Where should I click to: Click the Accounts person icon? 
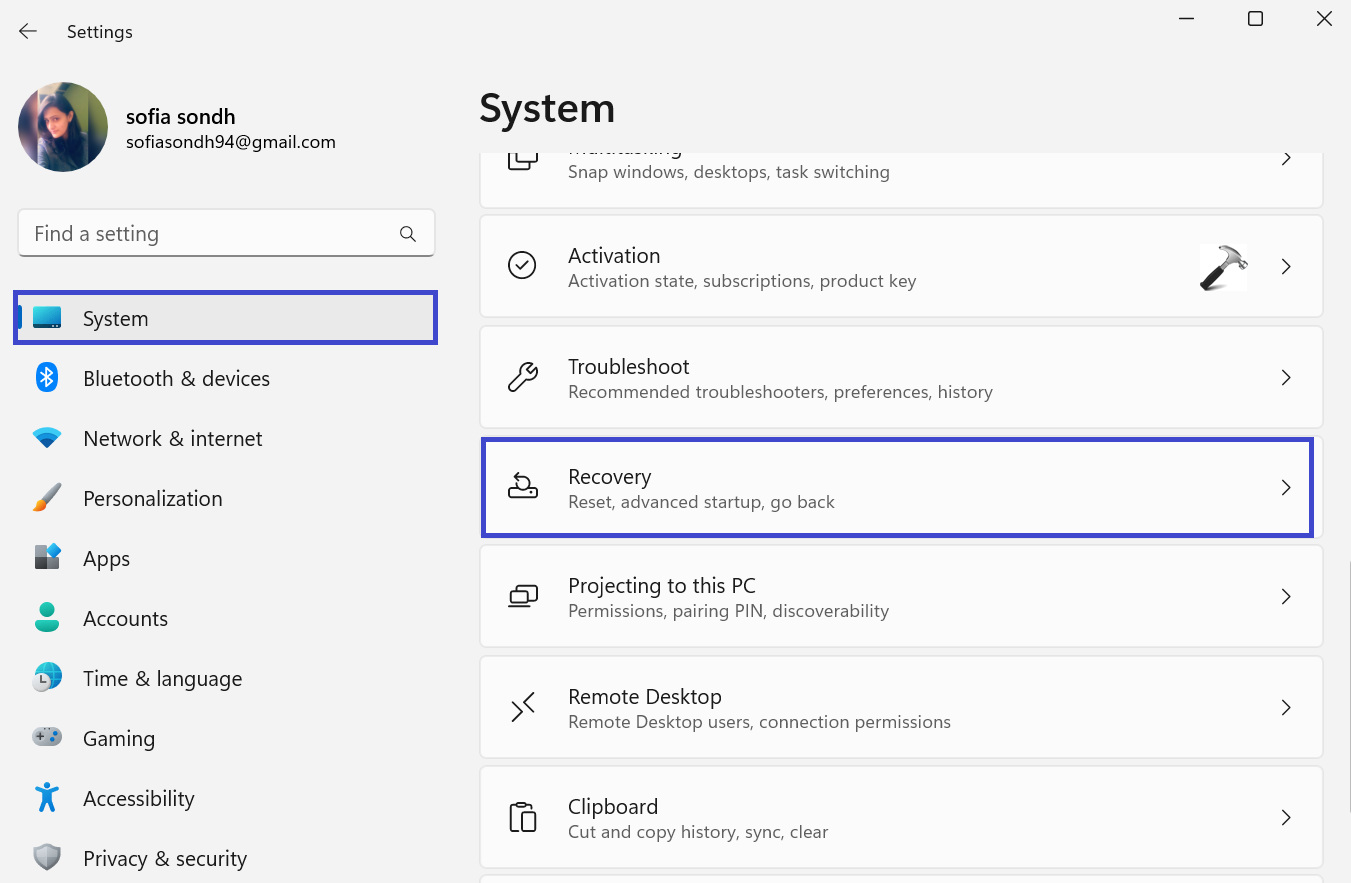coord(47,617)
